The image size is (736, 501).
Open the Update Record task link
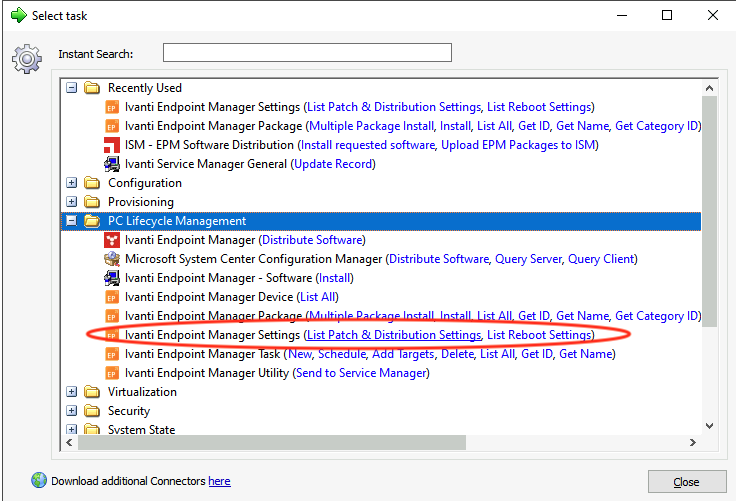tap(333, 164)
